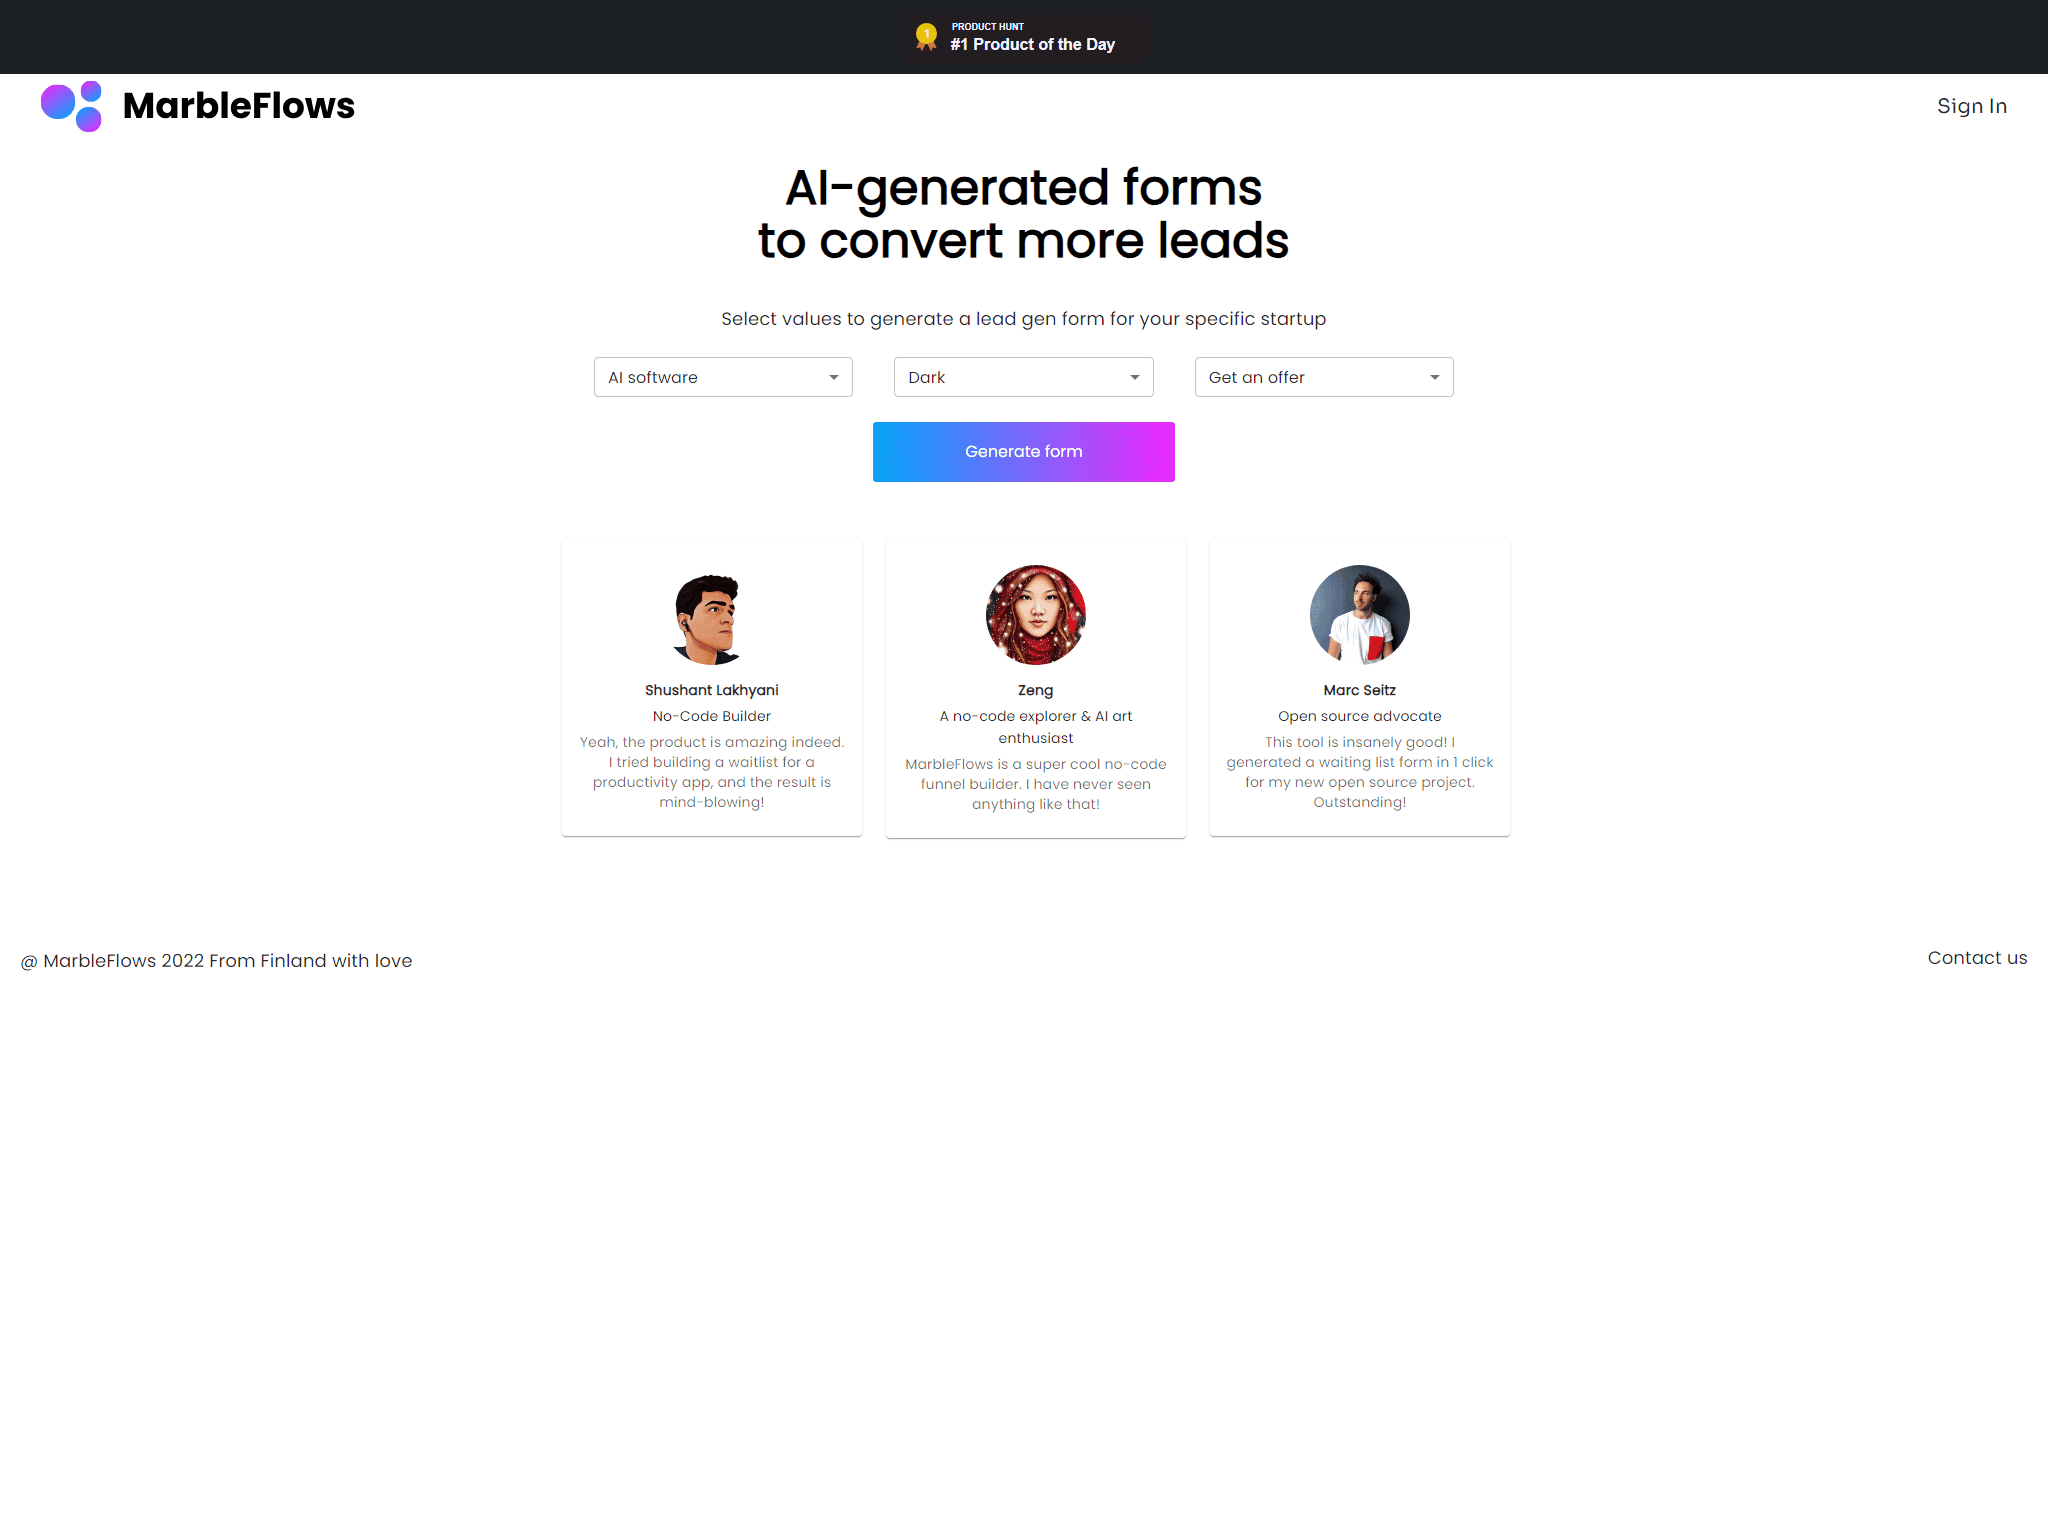This screenshot has width=2048, height=1536.
Task: Click Marc Seitz's avatar photo
Action: pyautogui.click(x=1360, y=616)
